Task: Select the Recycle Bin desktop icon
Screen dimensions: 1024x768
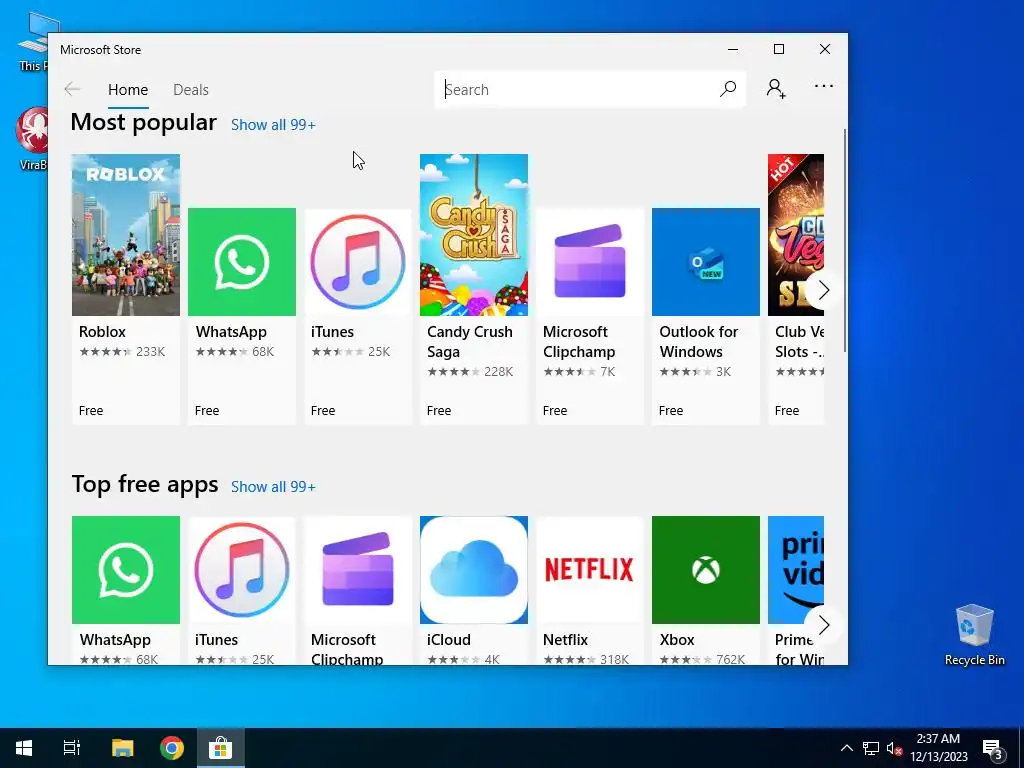Action: pyautogui.click(x=974, y=634)
